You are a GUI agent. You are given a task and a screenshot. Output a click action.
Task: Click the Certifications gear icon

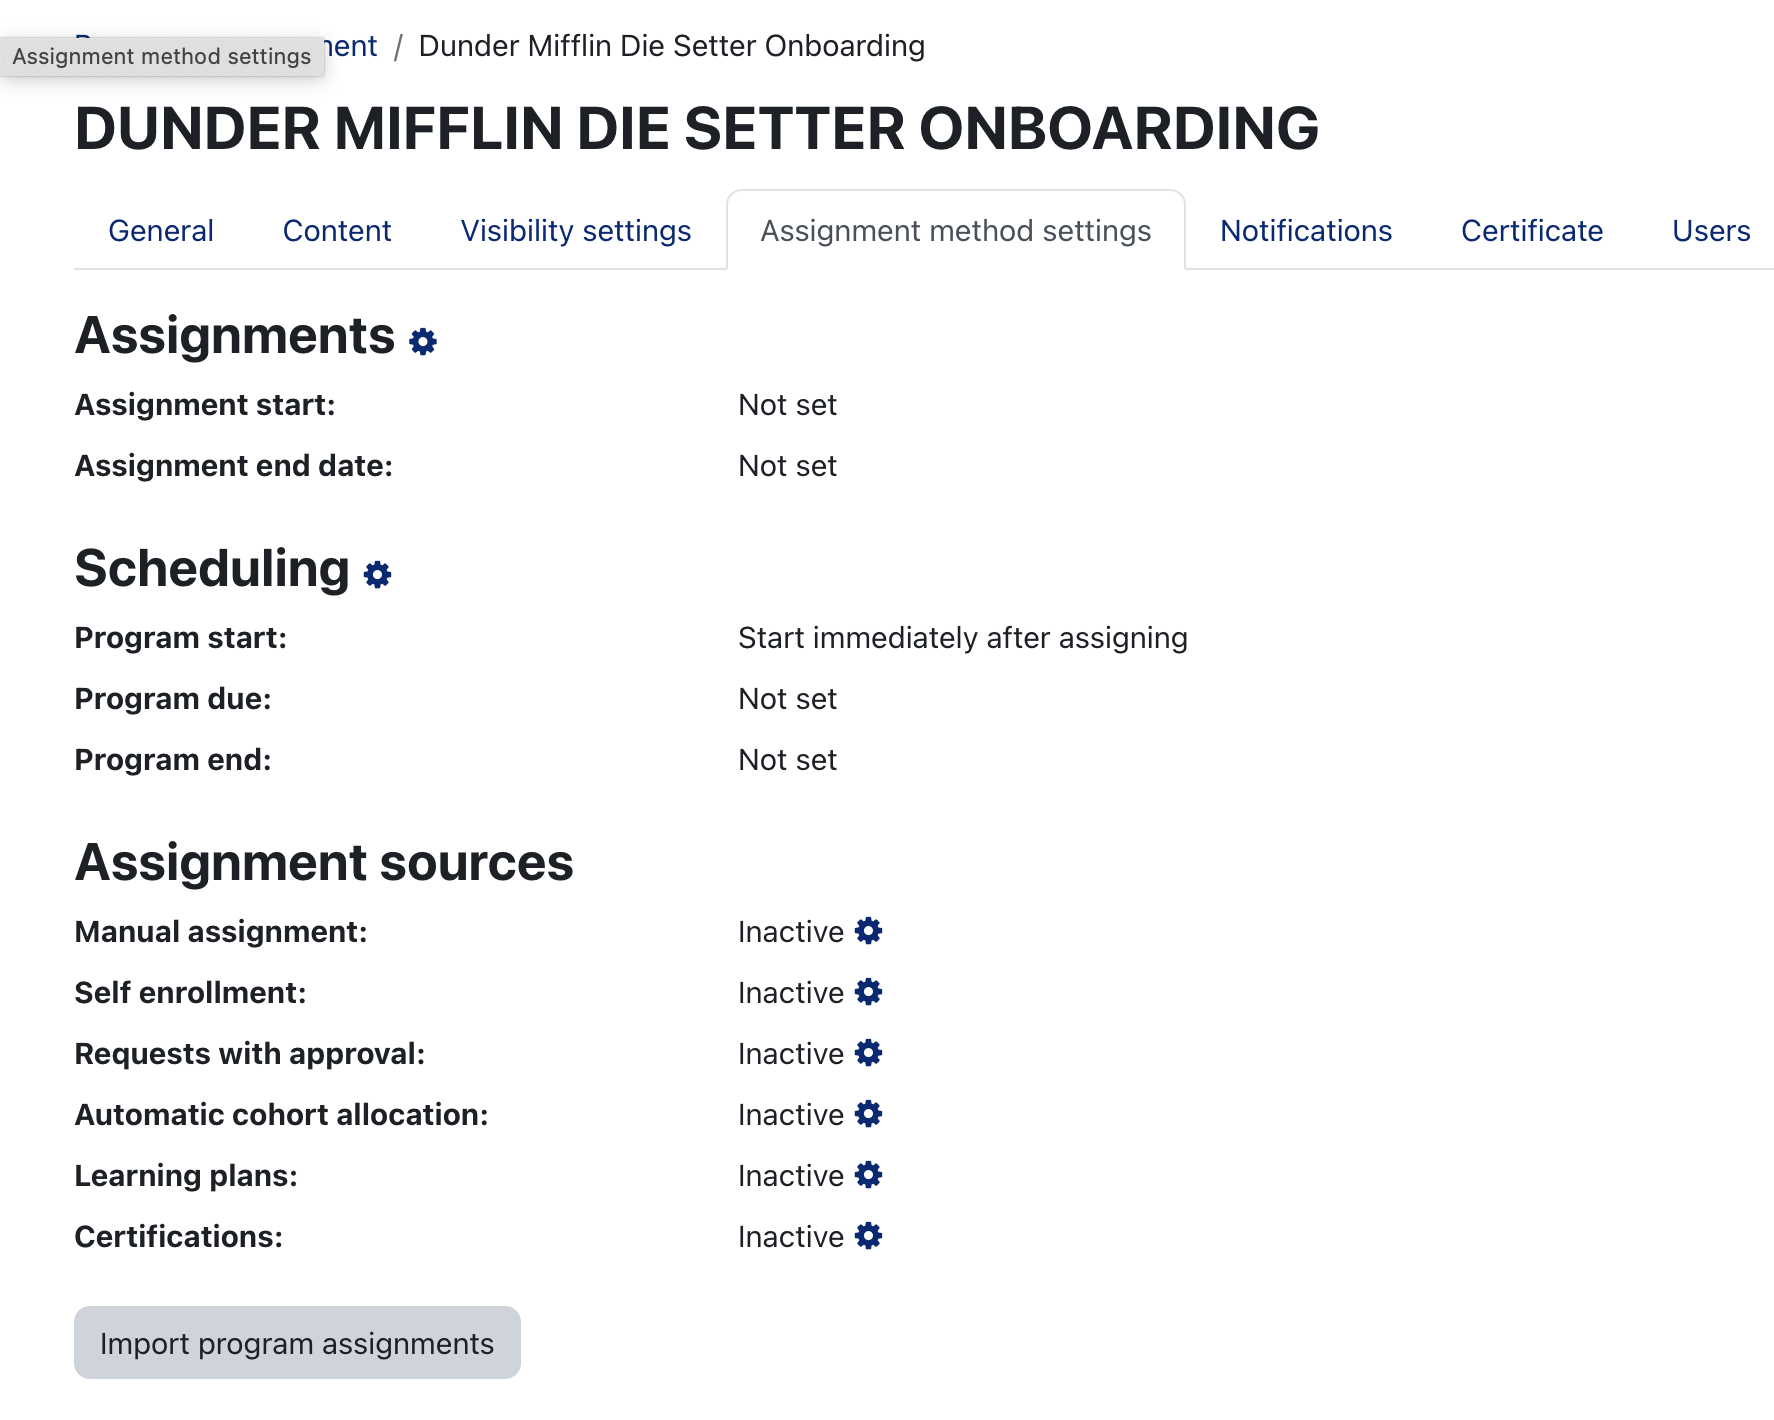coord(869,1236)
